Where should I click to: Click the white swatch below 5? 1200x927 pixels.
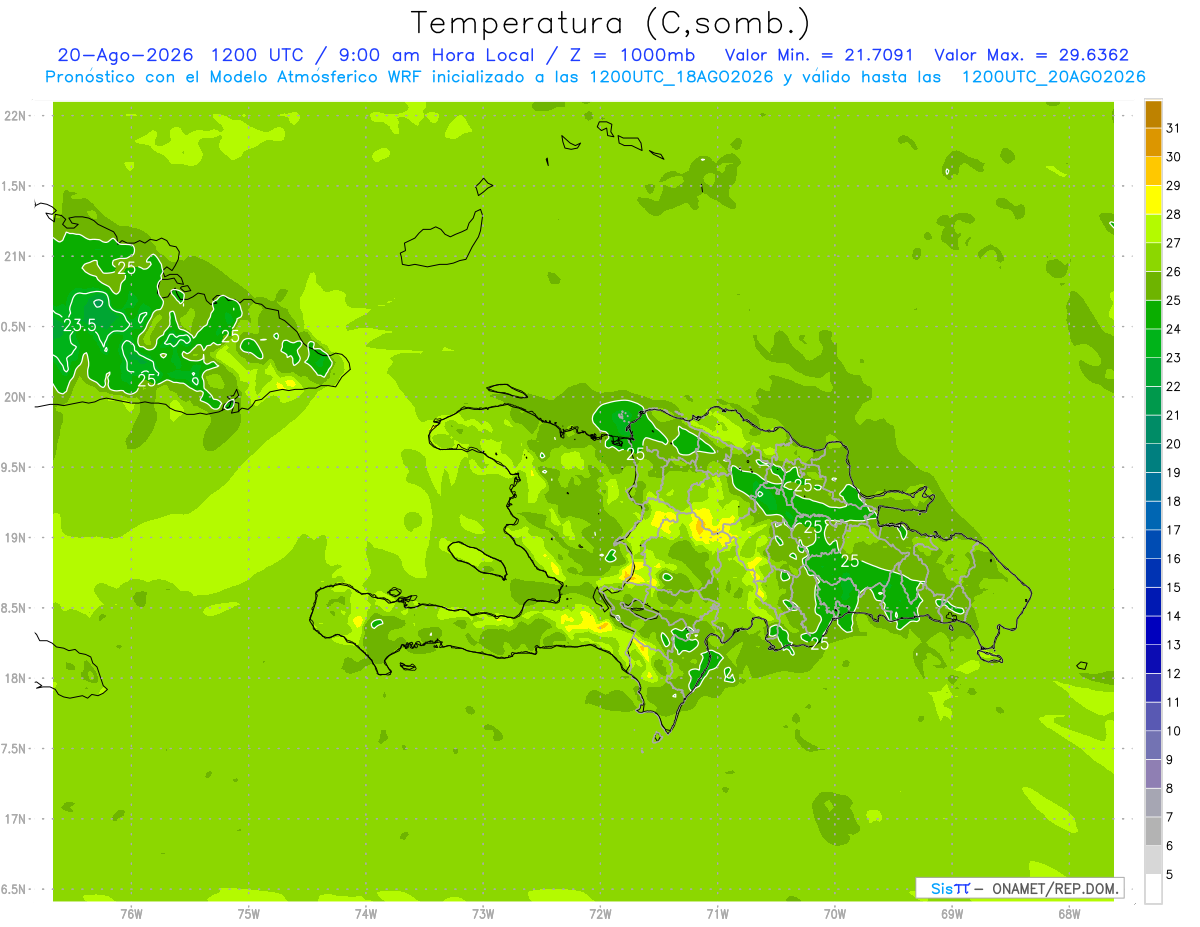coord(1153,889)
